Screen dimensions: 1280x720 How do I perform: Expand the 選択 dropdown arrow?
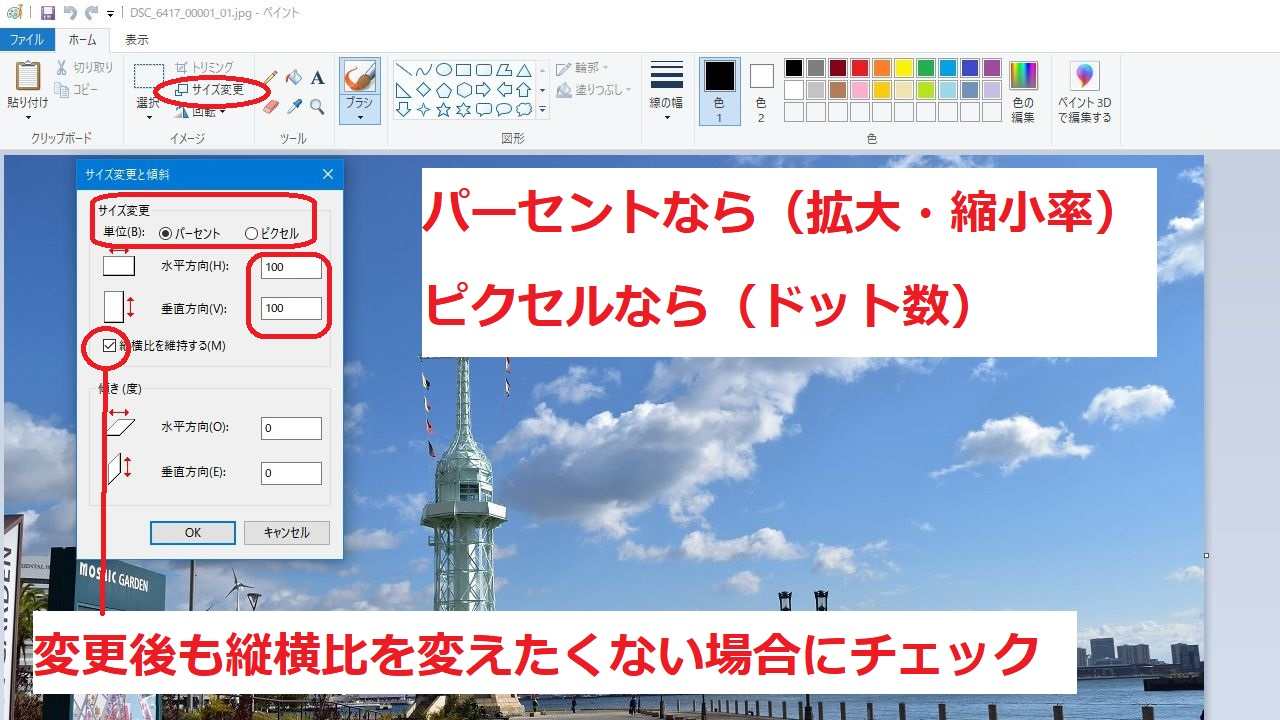tap(149, 117)
